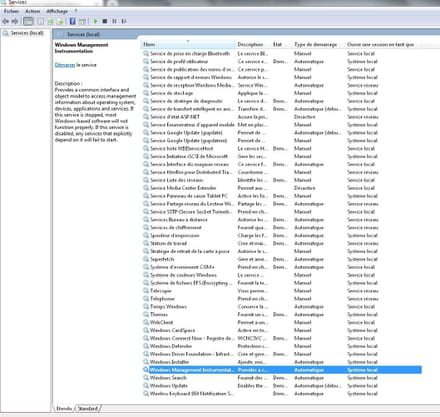The width and height of the screenshot is (440, 417).
Task: Open the Affichage menu
Action: (x=57, y=11)
